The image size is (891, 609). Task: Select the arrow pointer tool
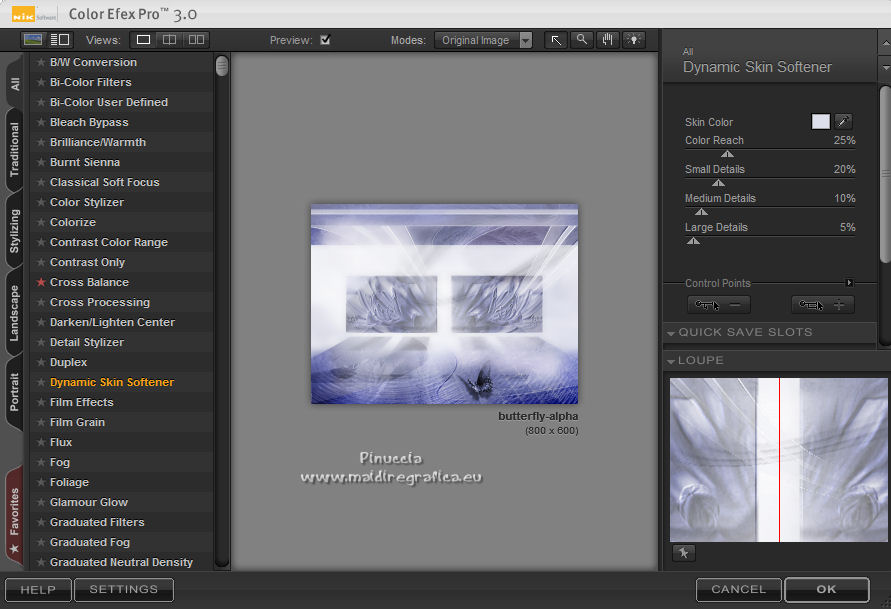(x=556, y=40)
